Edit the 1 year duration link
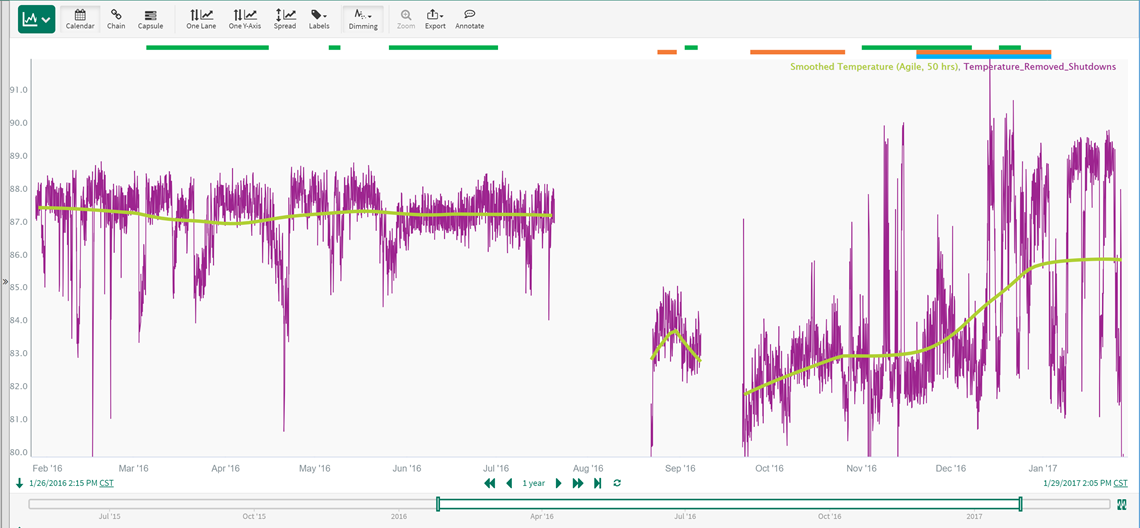 coord(534,483)
